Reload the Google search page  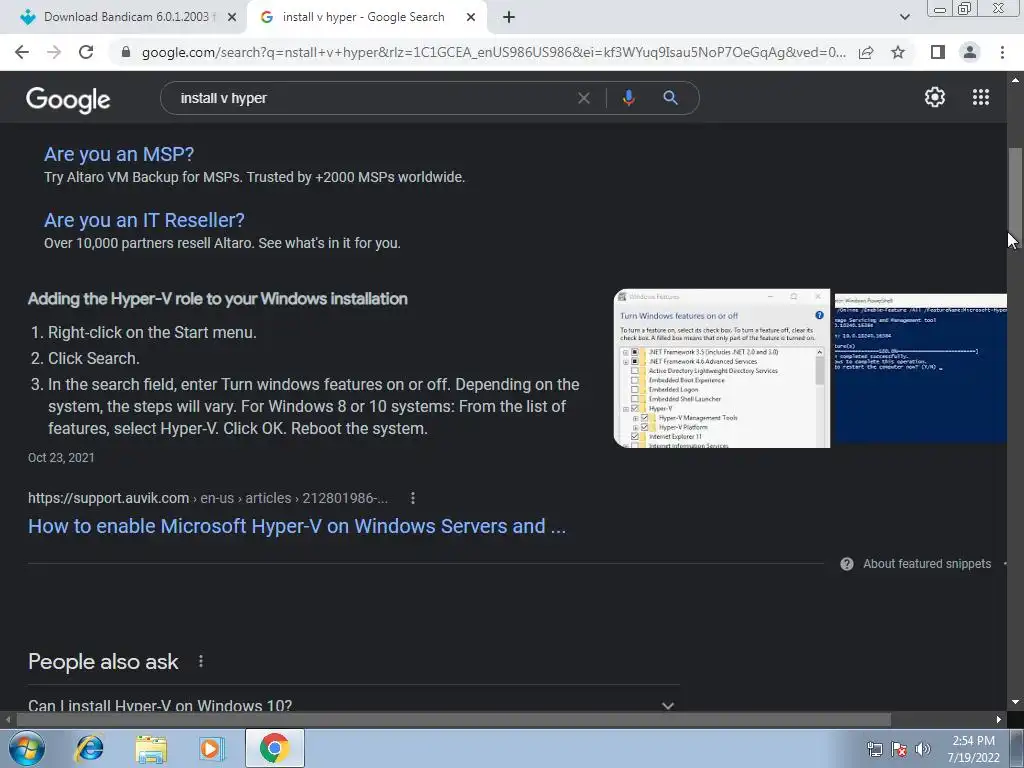(86, 52)
